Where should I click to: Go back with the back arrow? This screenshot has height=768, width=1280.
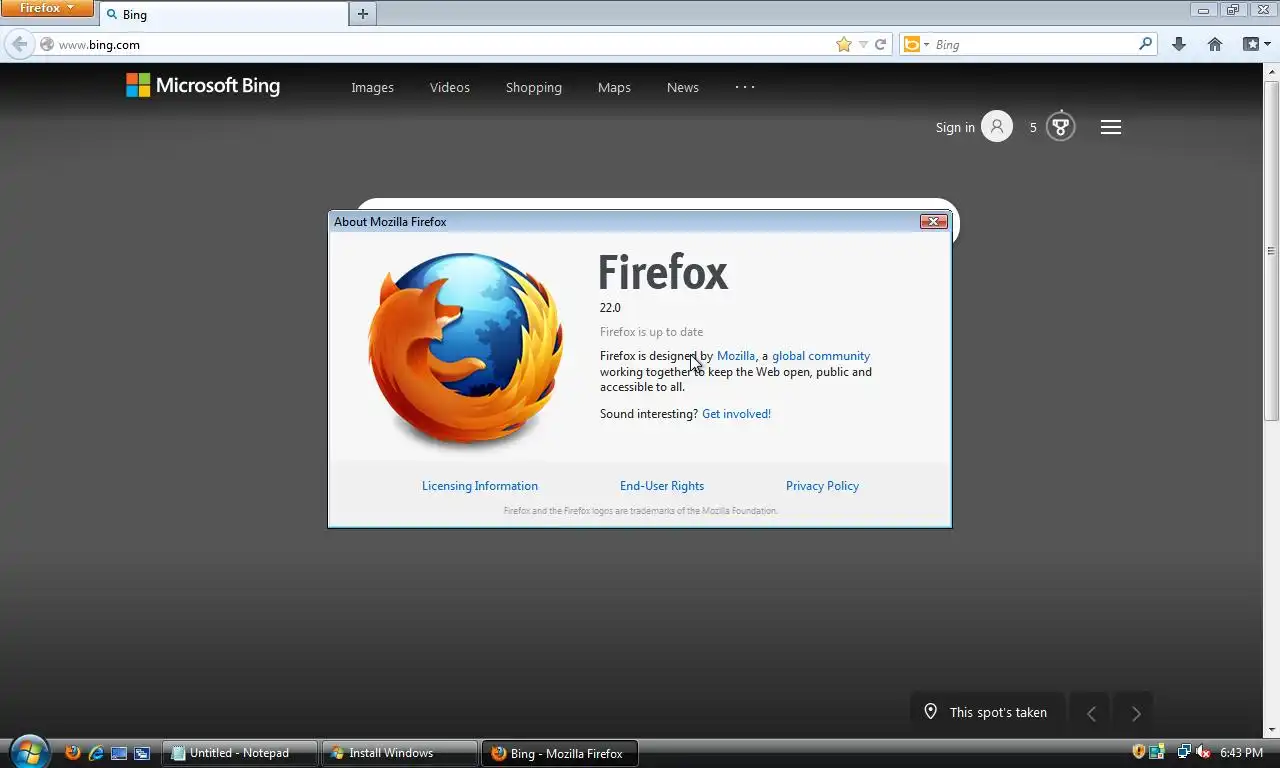tap(19, 44)
